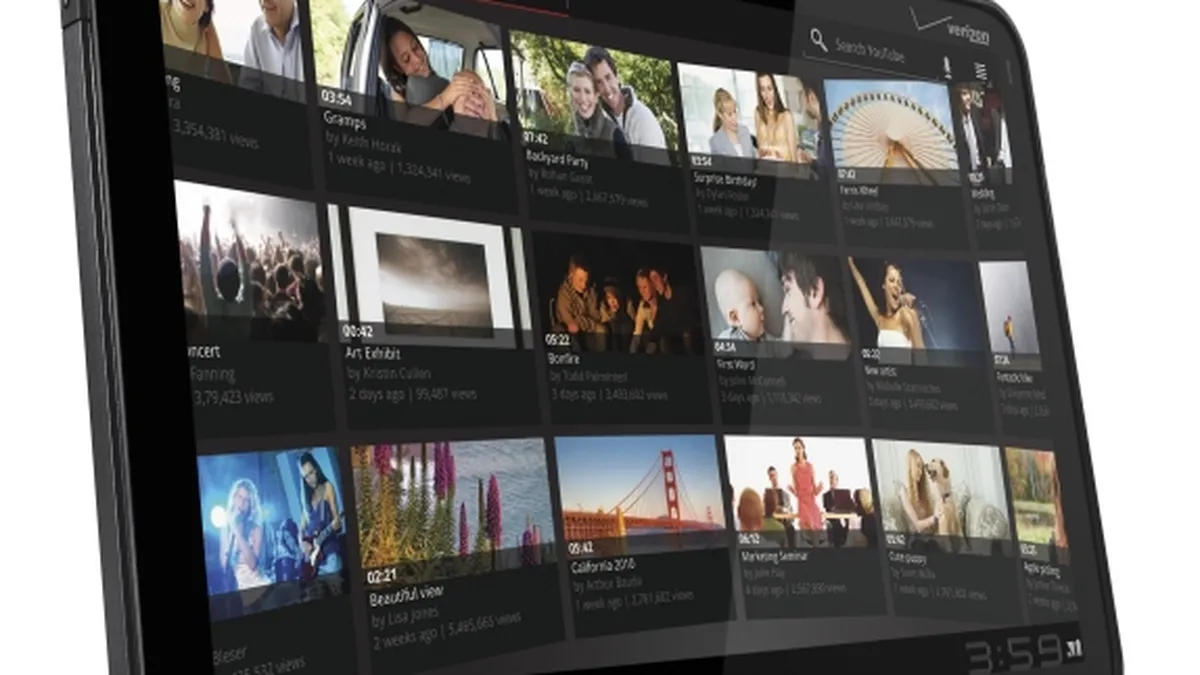Screen dimensions: 1200x675
Task: Click the Verizon carrier logo
Action: click(960, 31)
